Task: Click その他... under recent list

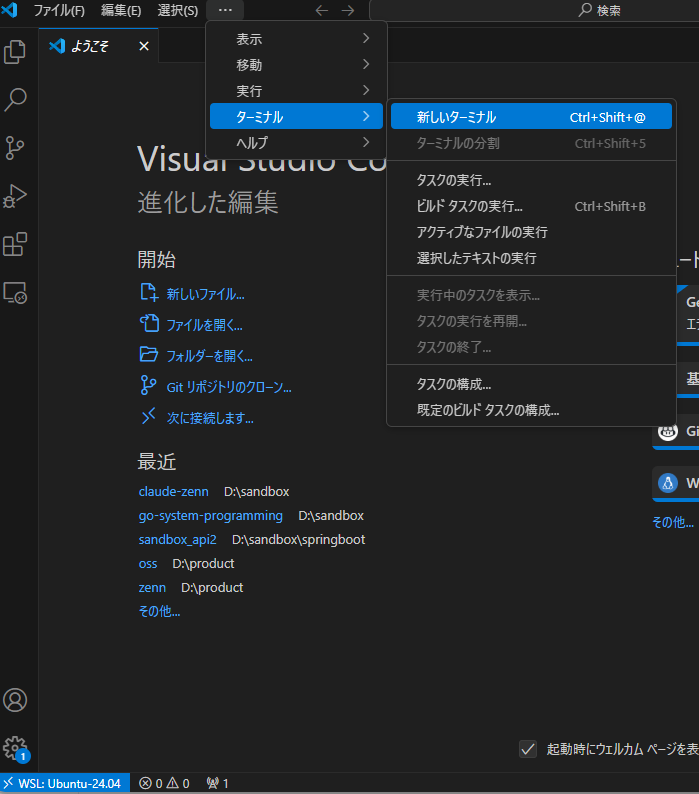Action: tap(160, 612)
